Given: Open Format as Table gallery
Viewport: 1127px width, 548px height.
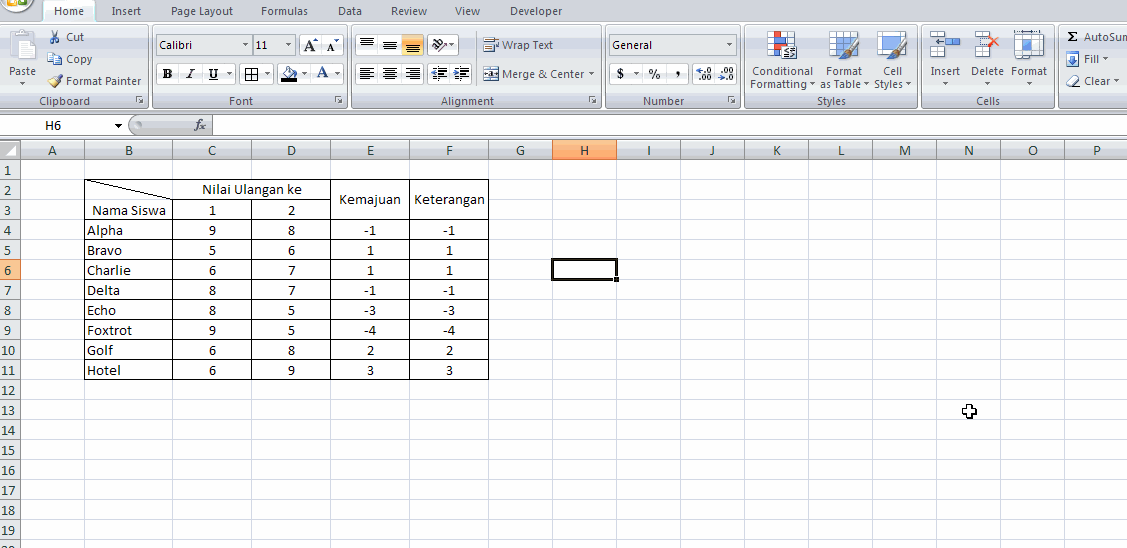Looking at the screenshot, I should coord(844,60).
